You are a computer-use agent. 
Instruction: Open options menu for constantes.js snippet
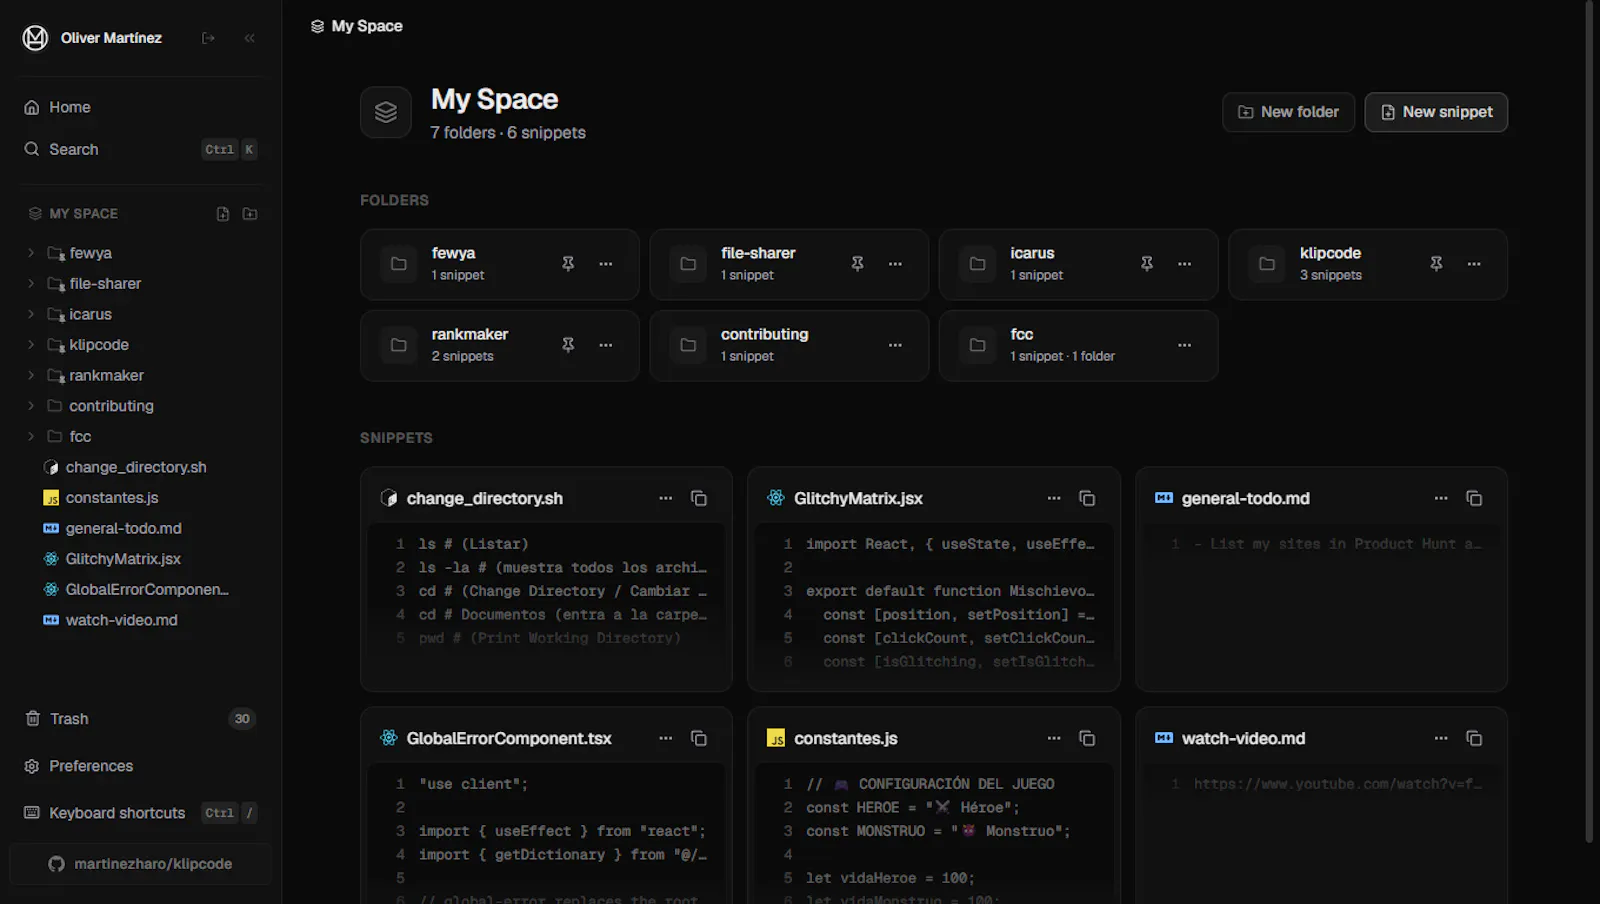pyautogui.click(x=1054, y=738)
